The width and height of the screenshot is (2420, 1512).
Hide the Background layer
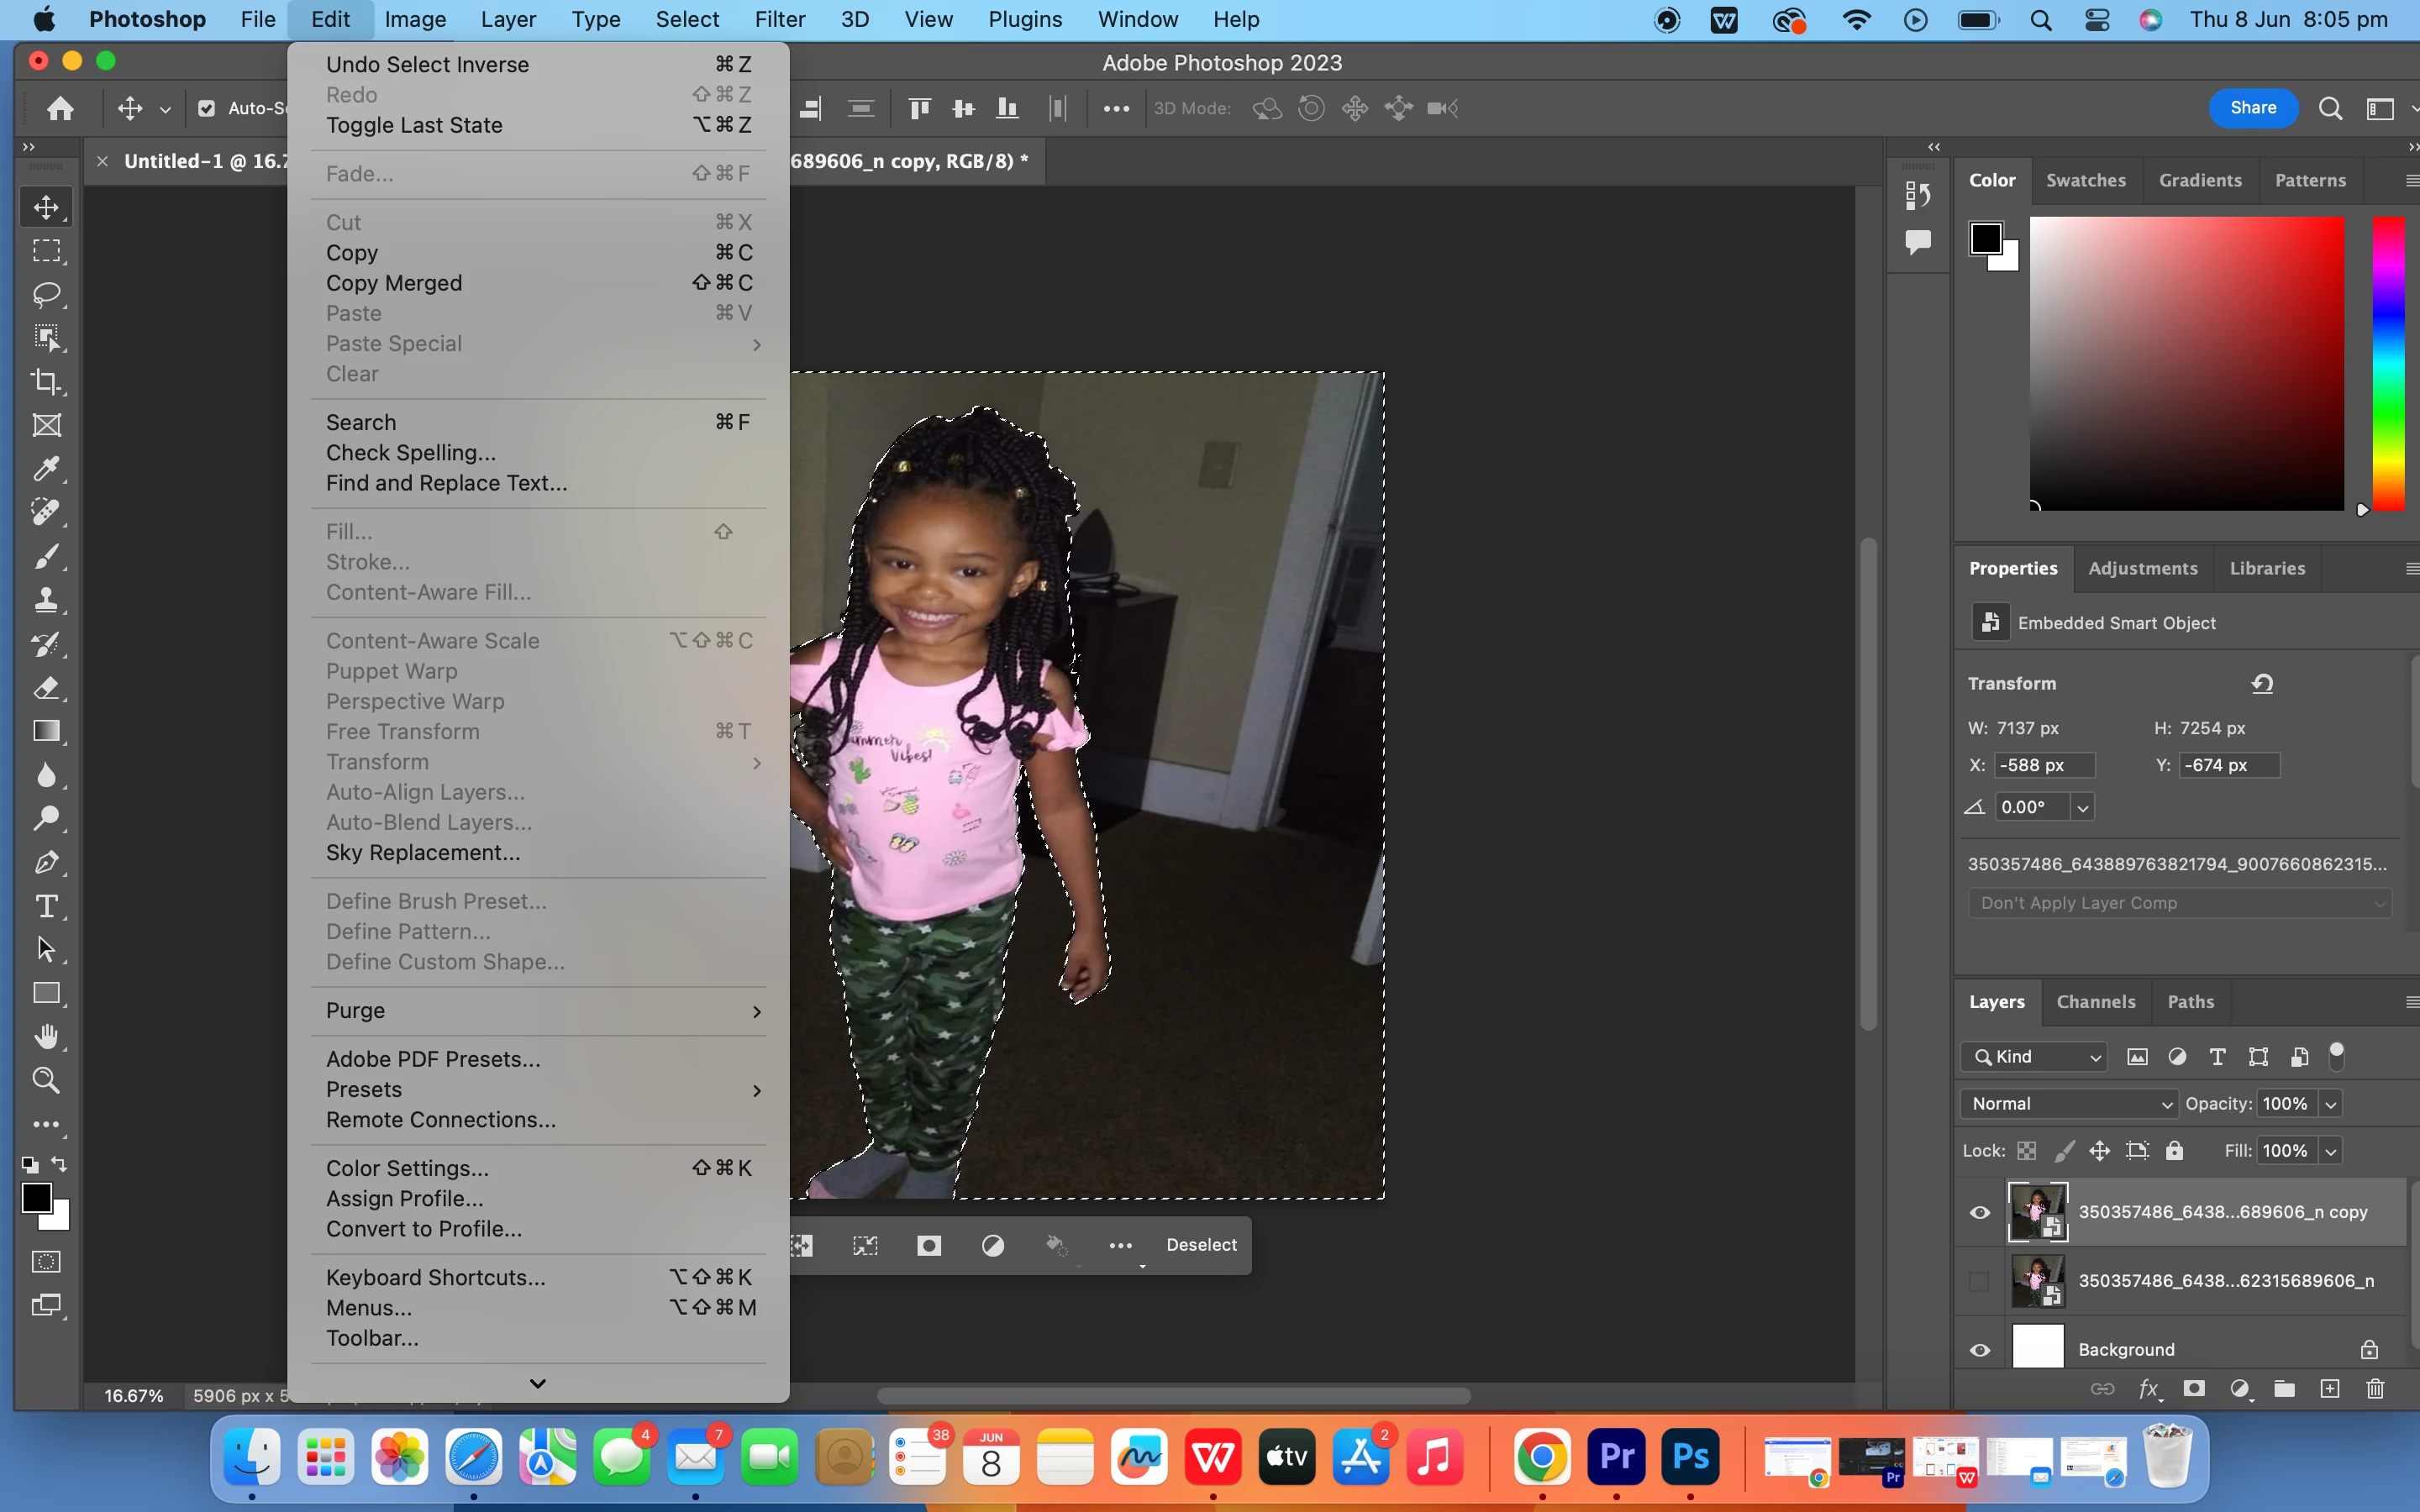point(1979,1350)
